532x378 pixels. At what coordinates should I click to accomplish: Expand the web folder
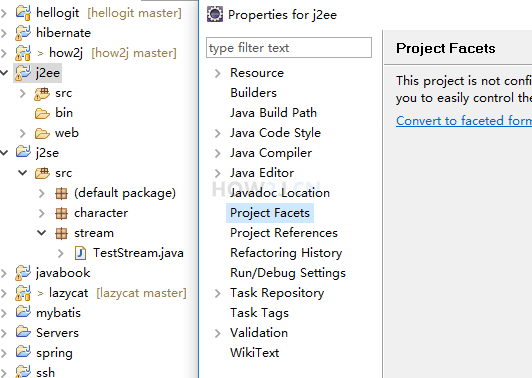pyautogui.click(x=22, y=133)
